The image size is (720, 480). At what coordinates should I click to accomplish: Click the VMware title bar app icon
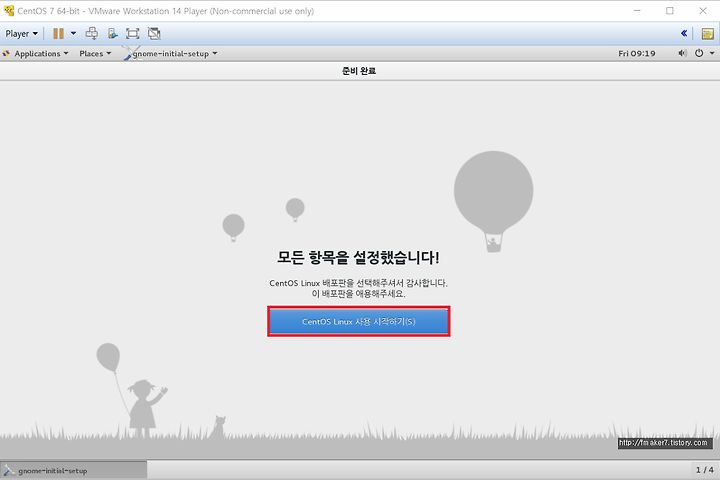[9, 11]
